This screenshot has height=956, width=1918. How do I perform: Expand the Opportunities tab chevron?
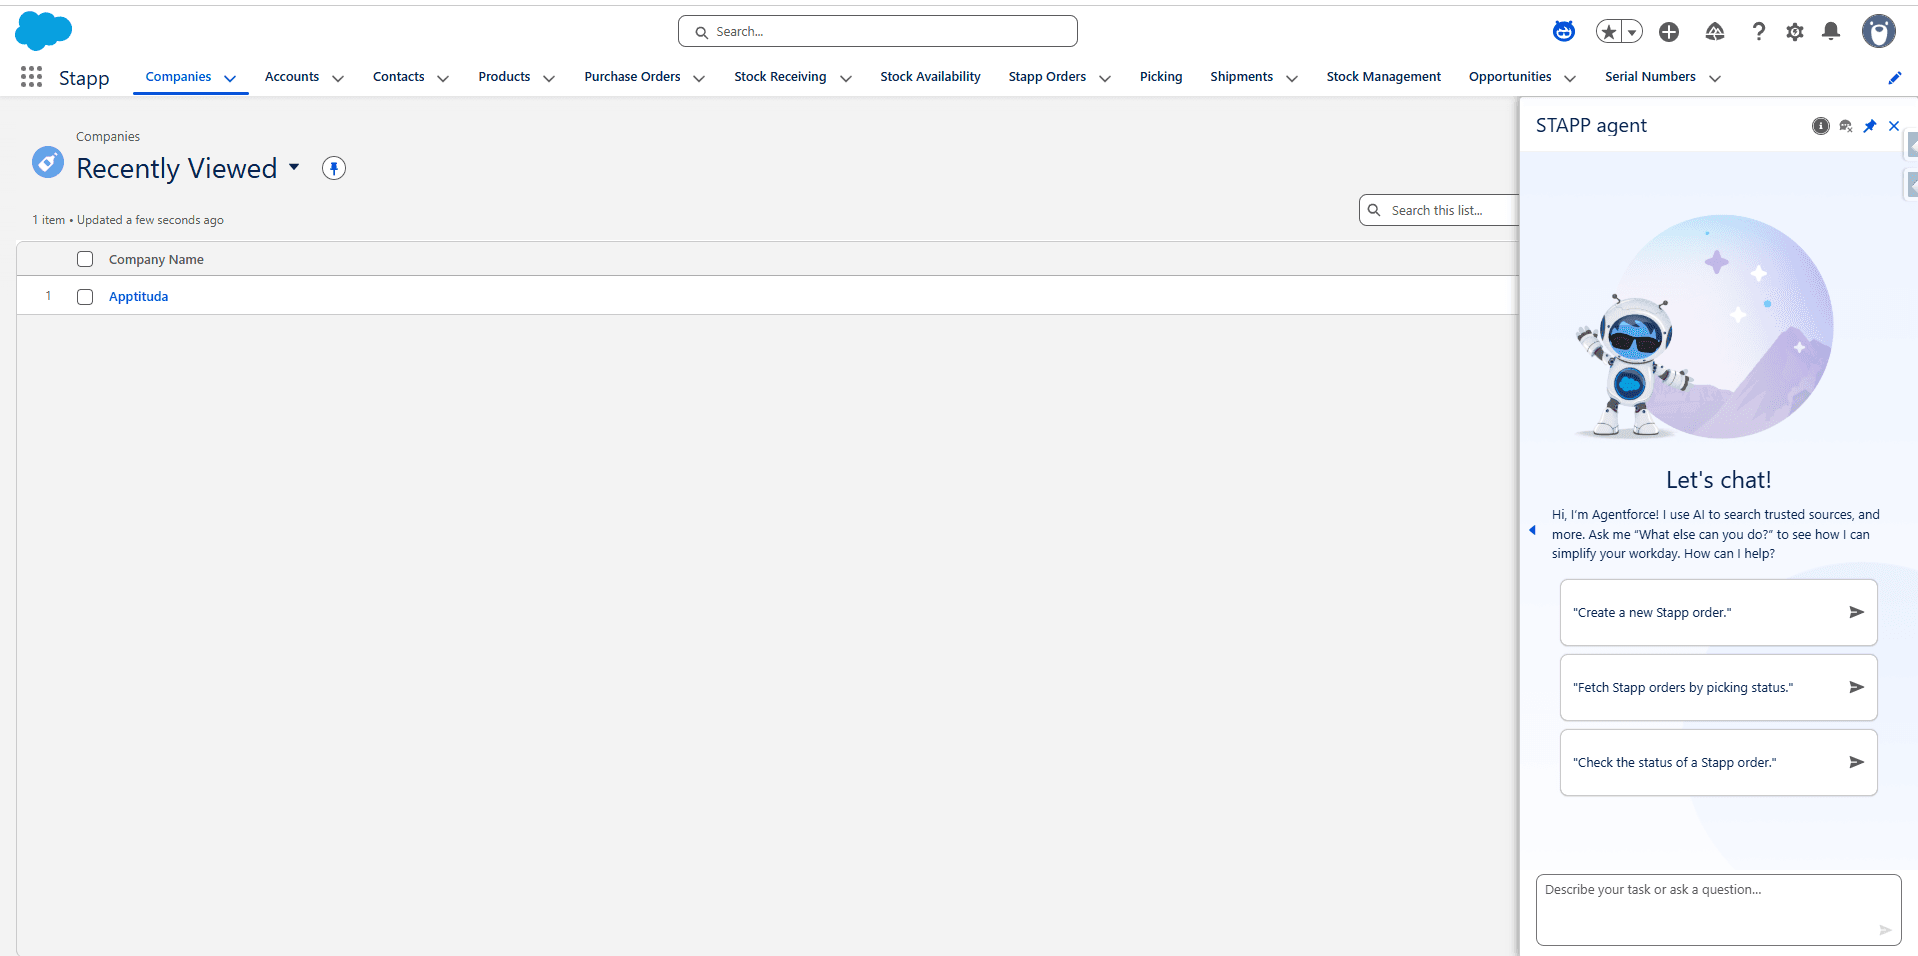[x=1570, y=78]
